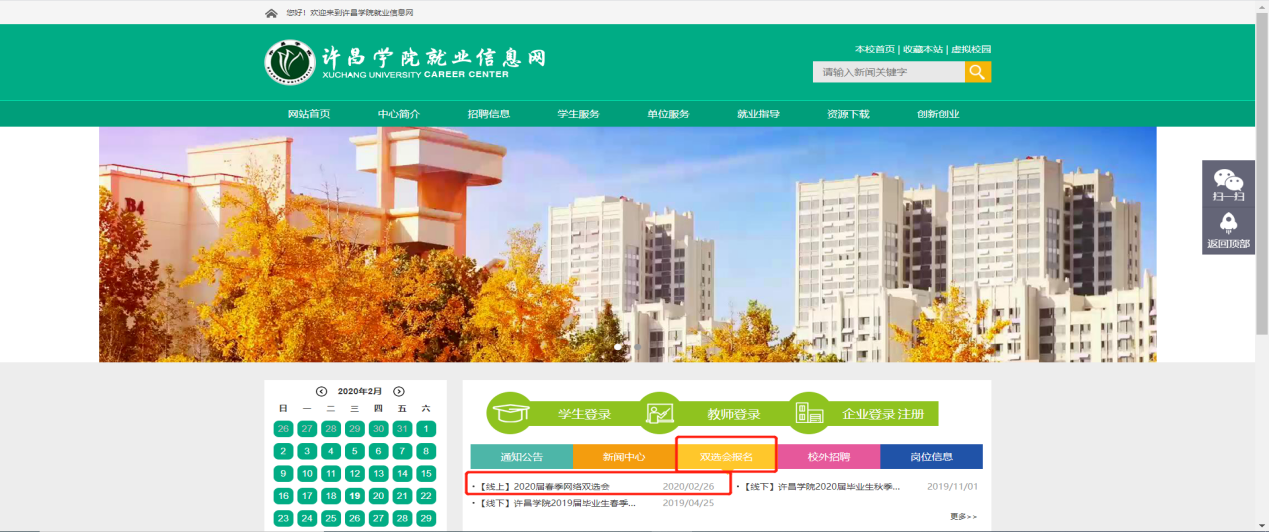Open 中心简介 menu item
This screenshot has width=1269, height=532.
[399, 114]
